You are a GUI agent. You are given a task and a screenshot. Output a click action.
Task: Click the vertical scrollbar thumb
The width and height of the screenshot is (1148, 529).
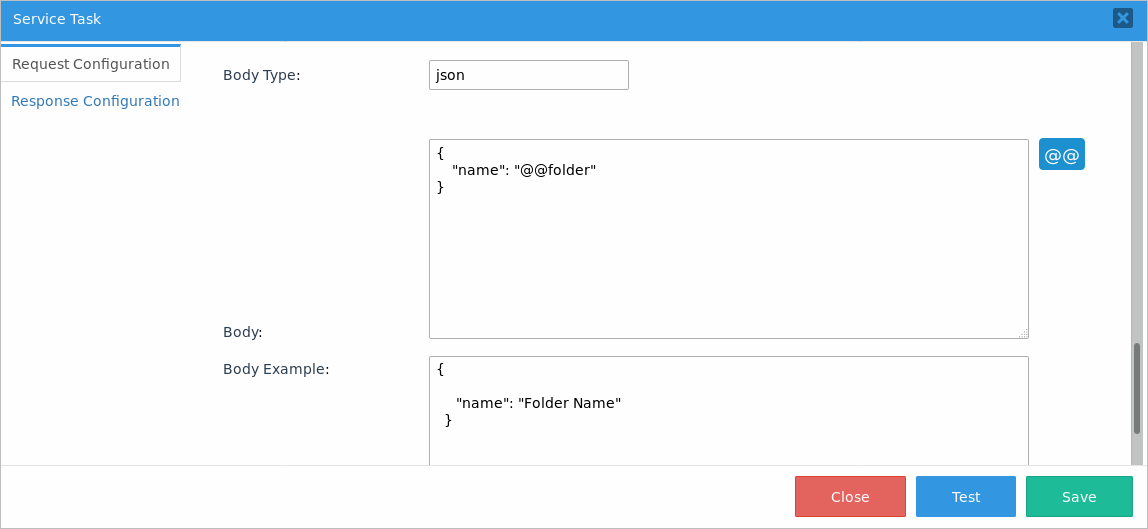[x=1137, y=389]
